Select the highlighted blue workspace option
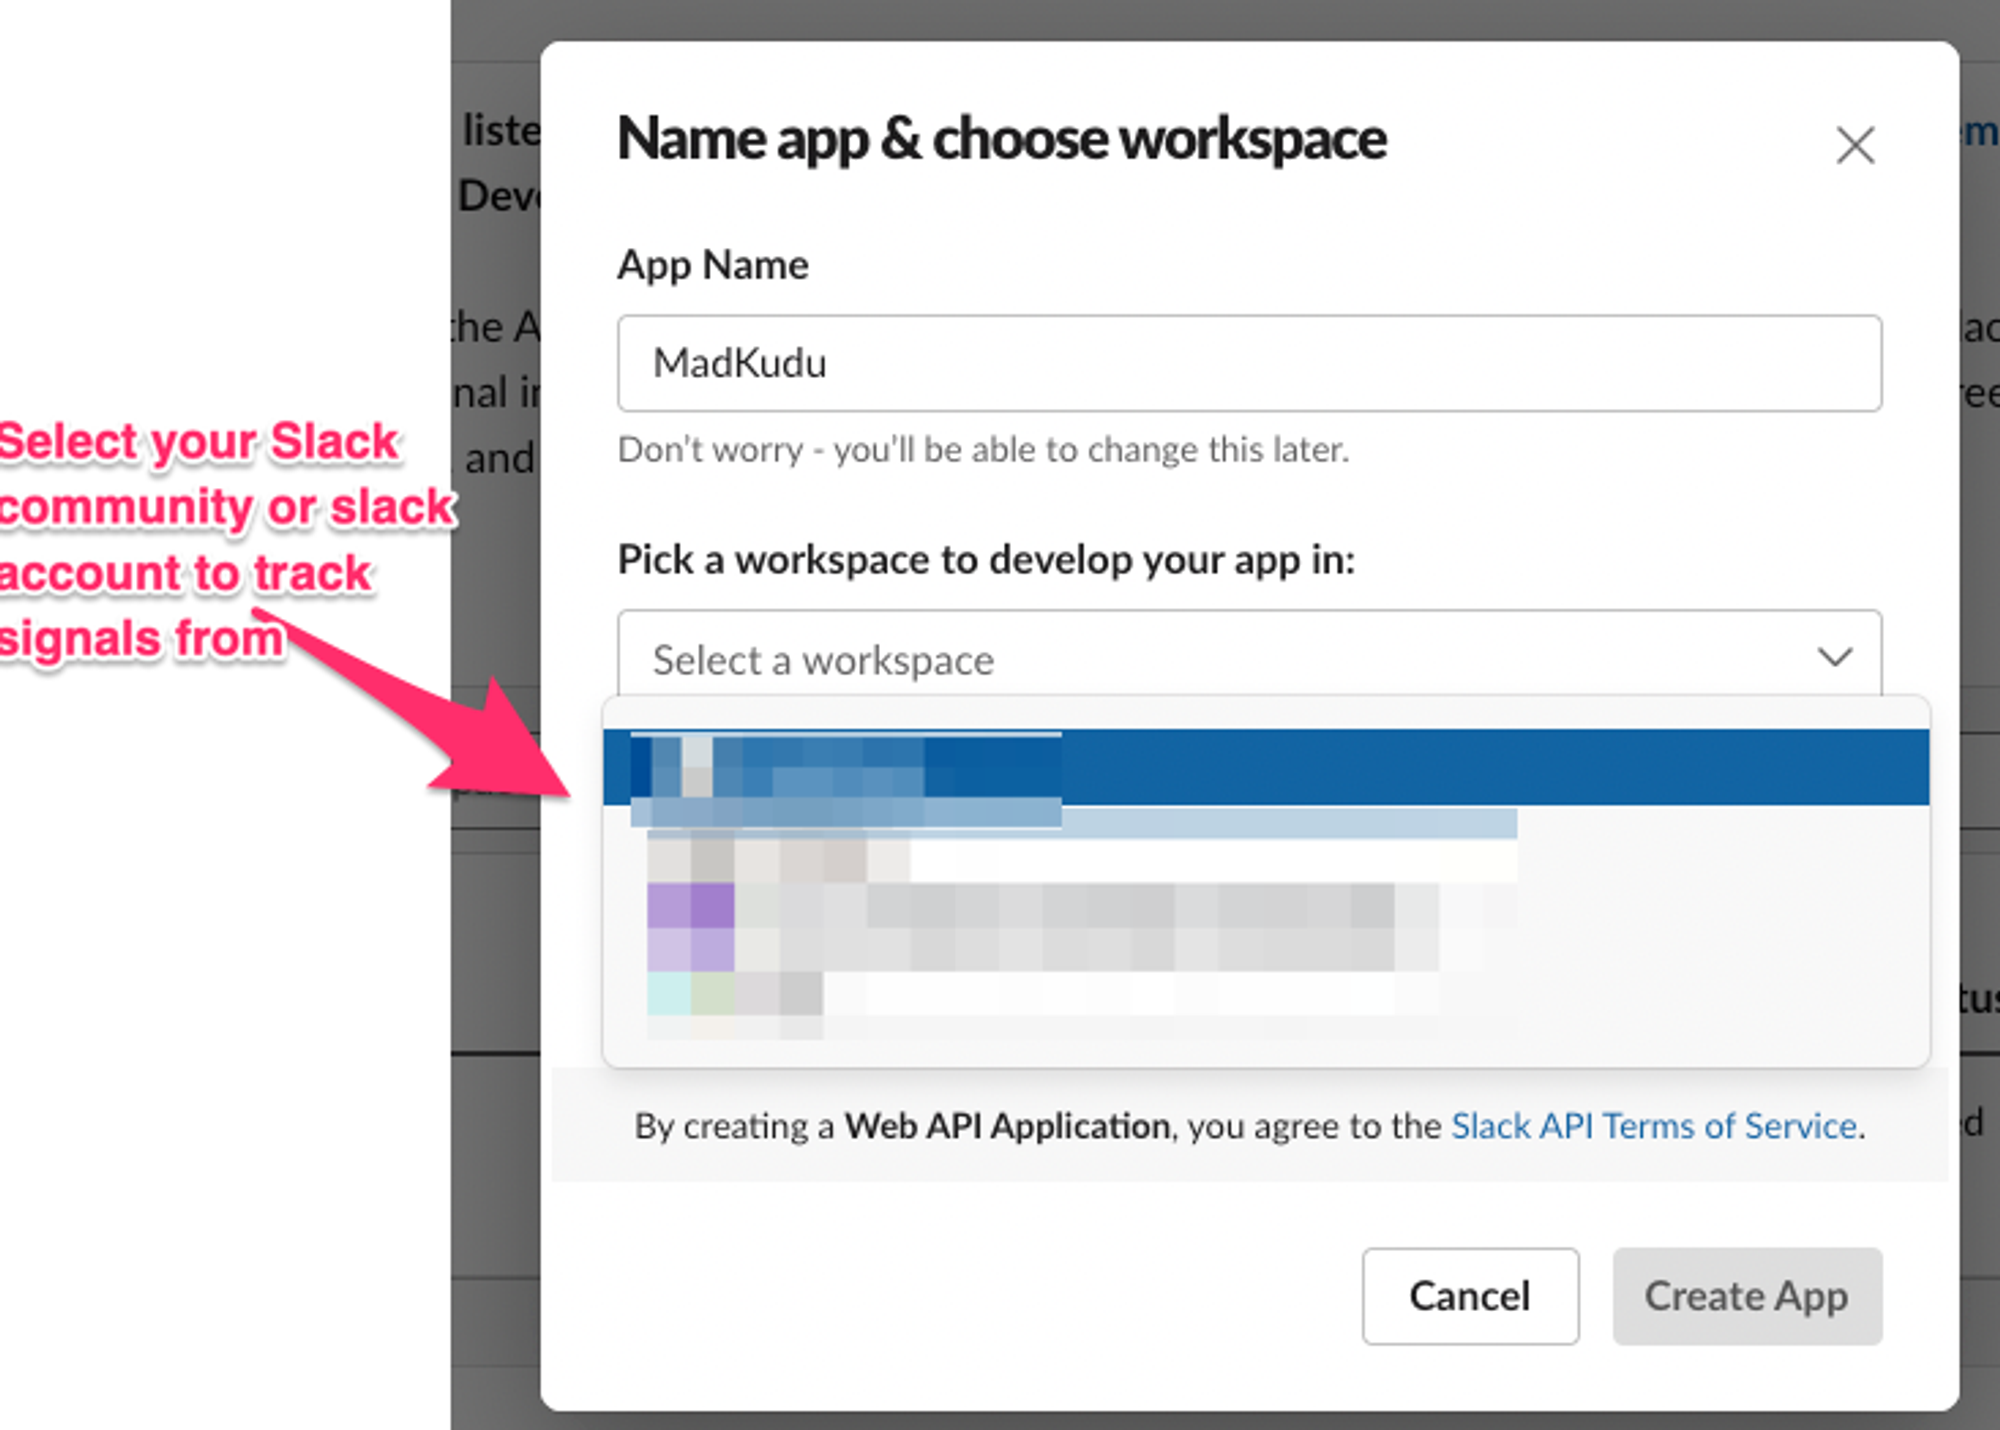 point(1265,767)
